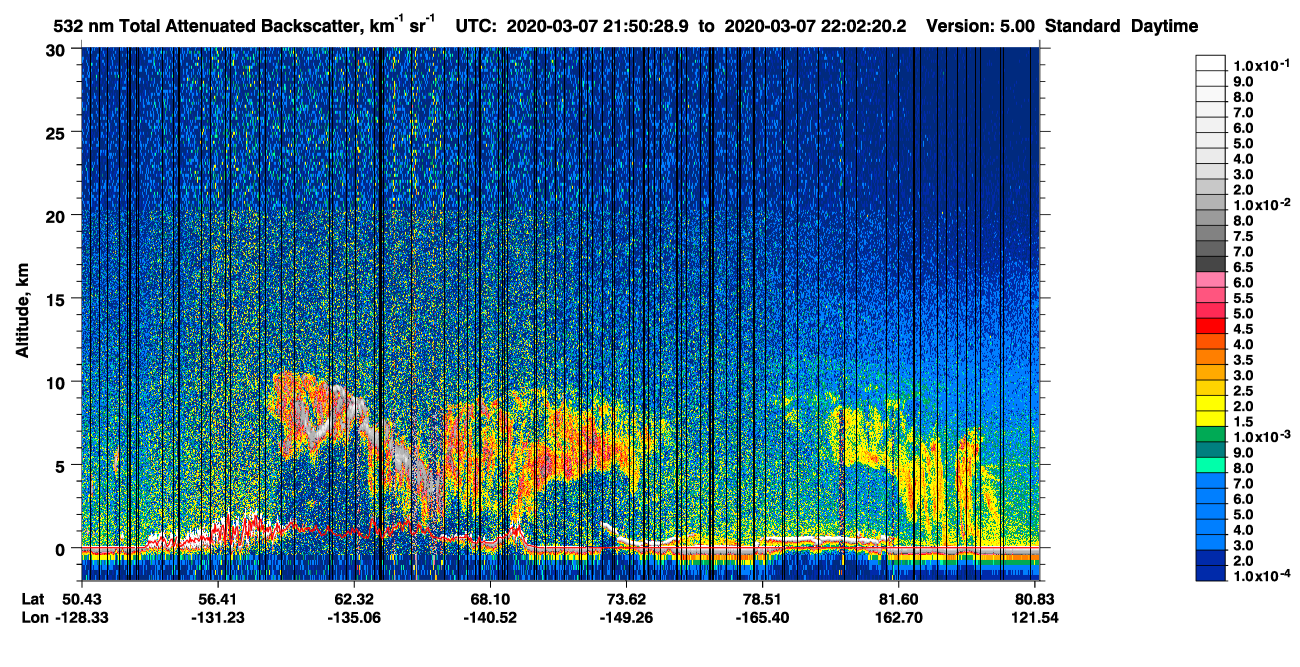Click the word 'Daytime' in the header
Viewport: 1300px width, 667px height.
1164,27
